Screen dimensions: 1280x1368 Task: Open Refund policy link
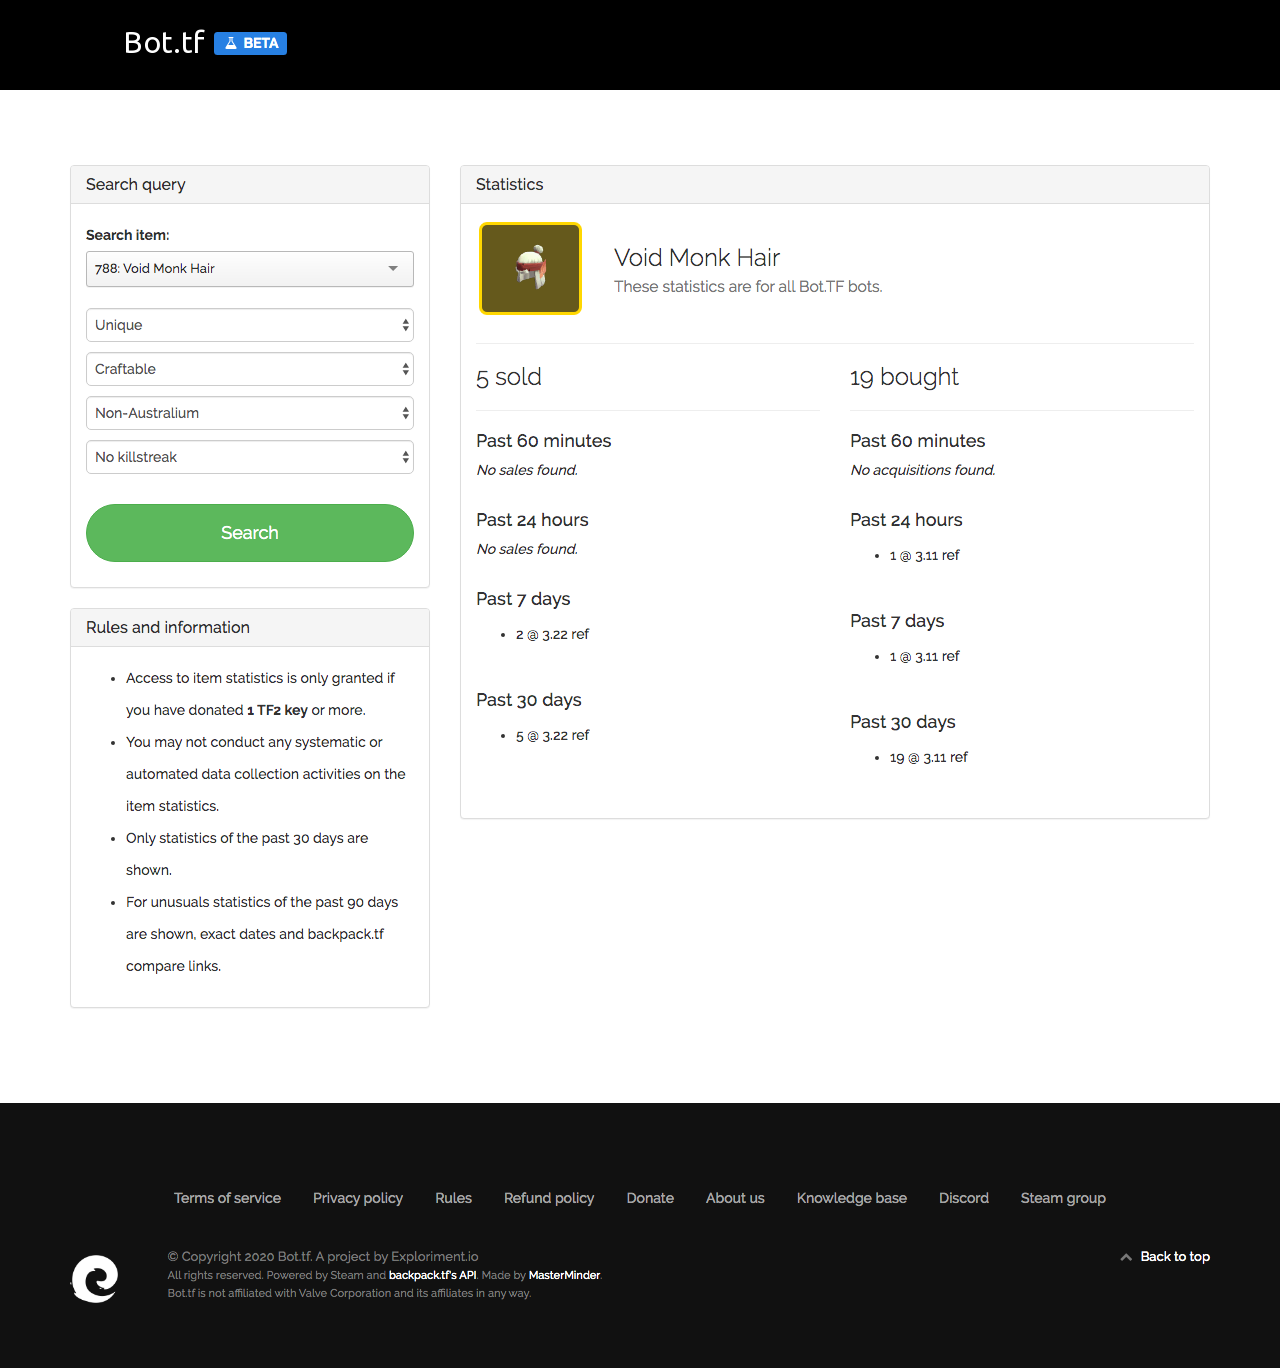pyautogui.click(x=549, y=1198)
